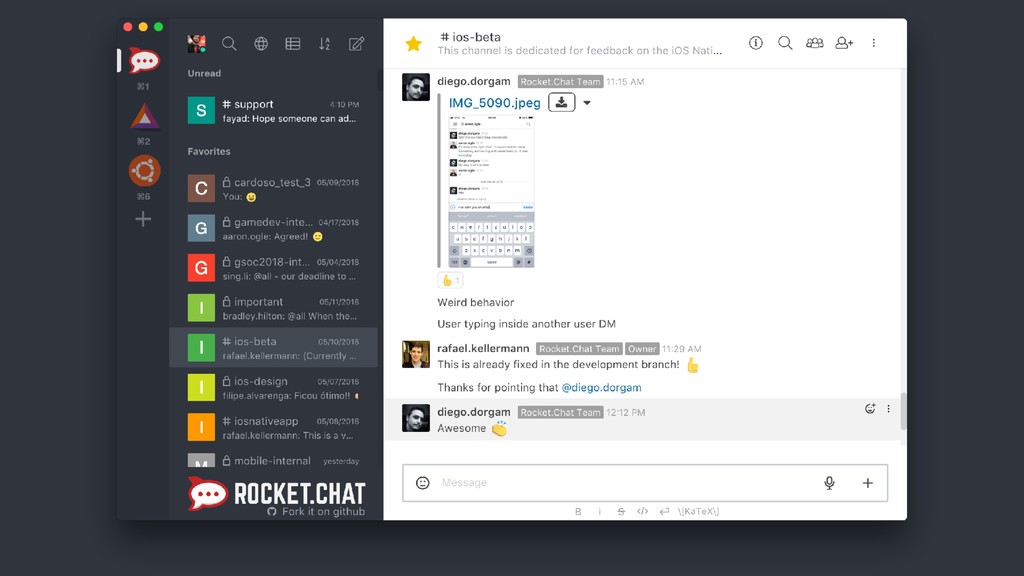Screen dimensions: 1024x576
Task: Click rafael.kellermann username
Action: 483,348
